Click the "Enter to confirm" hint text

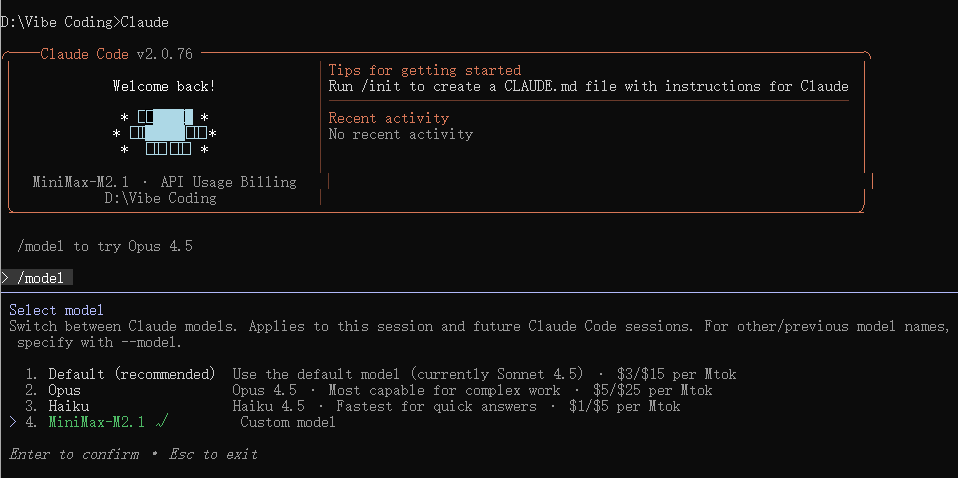74,454
